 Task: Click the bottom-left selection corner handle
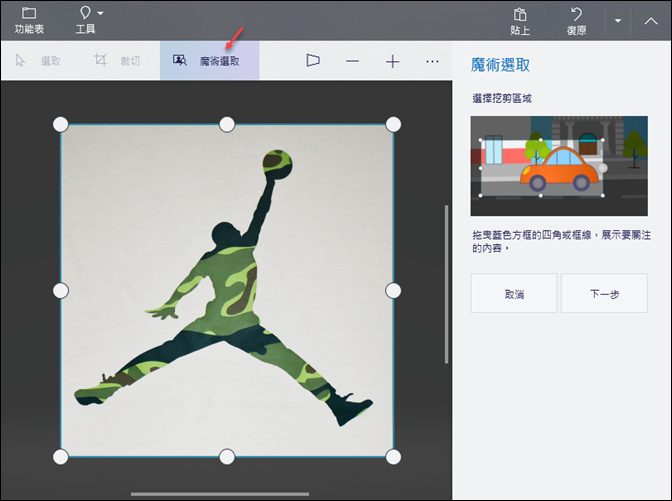[60, 457]
